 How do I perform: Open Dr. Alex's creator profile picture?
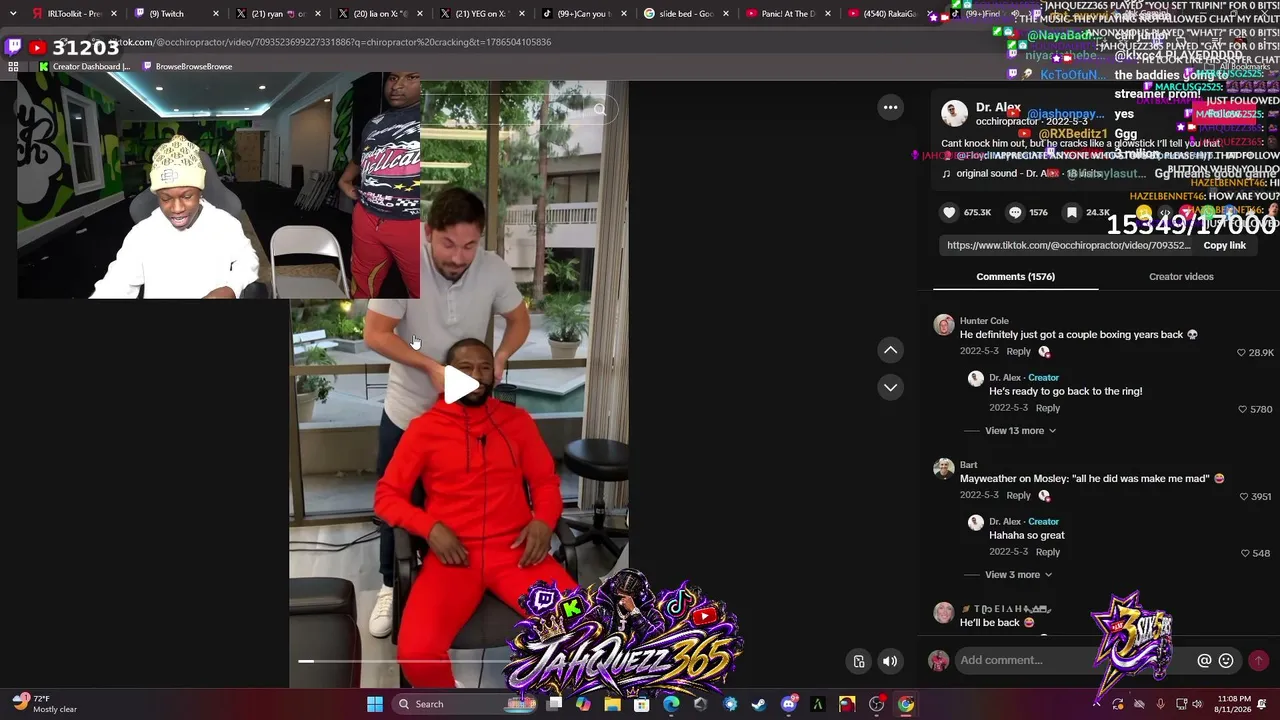pyautogui.click(x=955, y=113)
